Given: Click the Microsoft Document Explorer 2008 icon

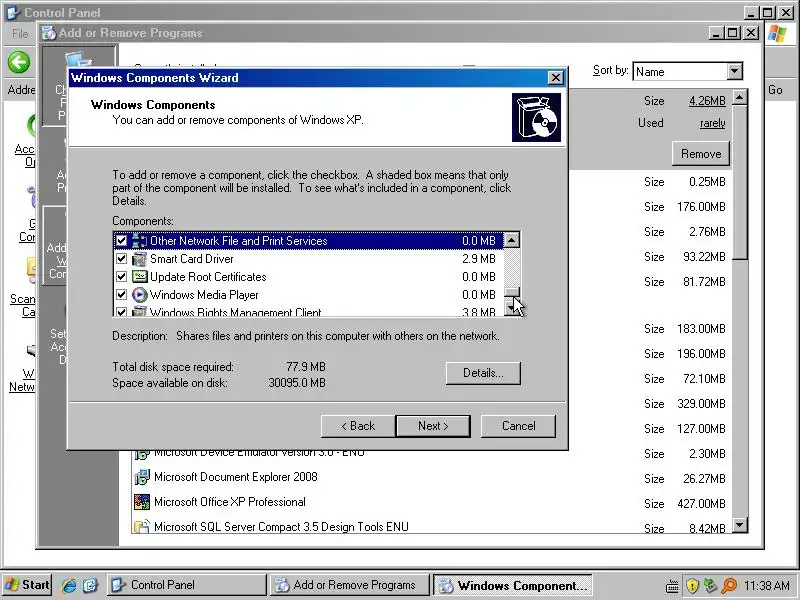Looking at the screenshot, I should click(142, 477).
